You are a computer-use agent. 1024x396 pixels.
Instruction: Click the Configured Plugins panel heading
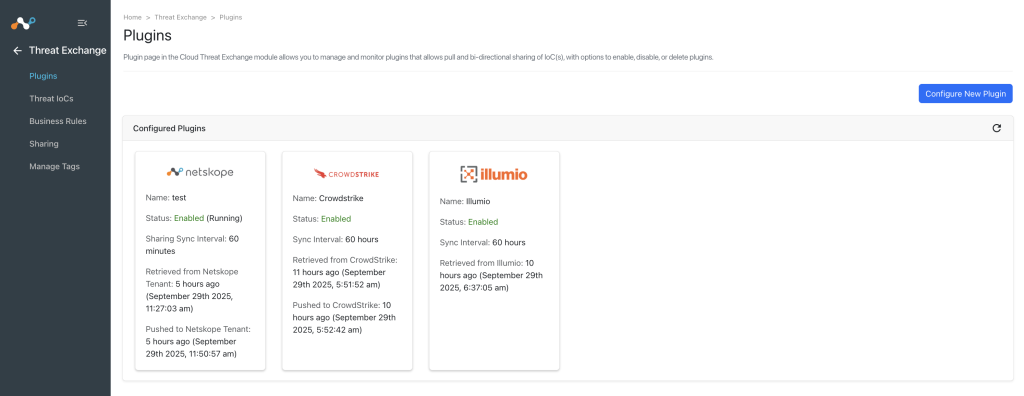169,129
